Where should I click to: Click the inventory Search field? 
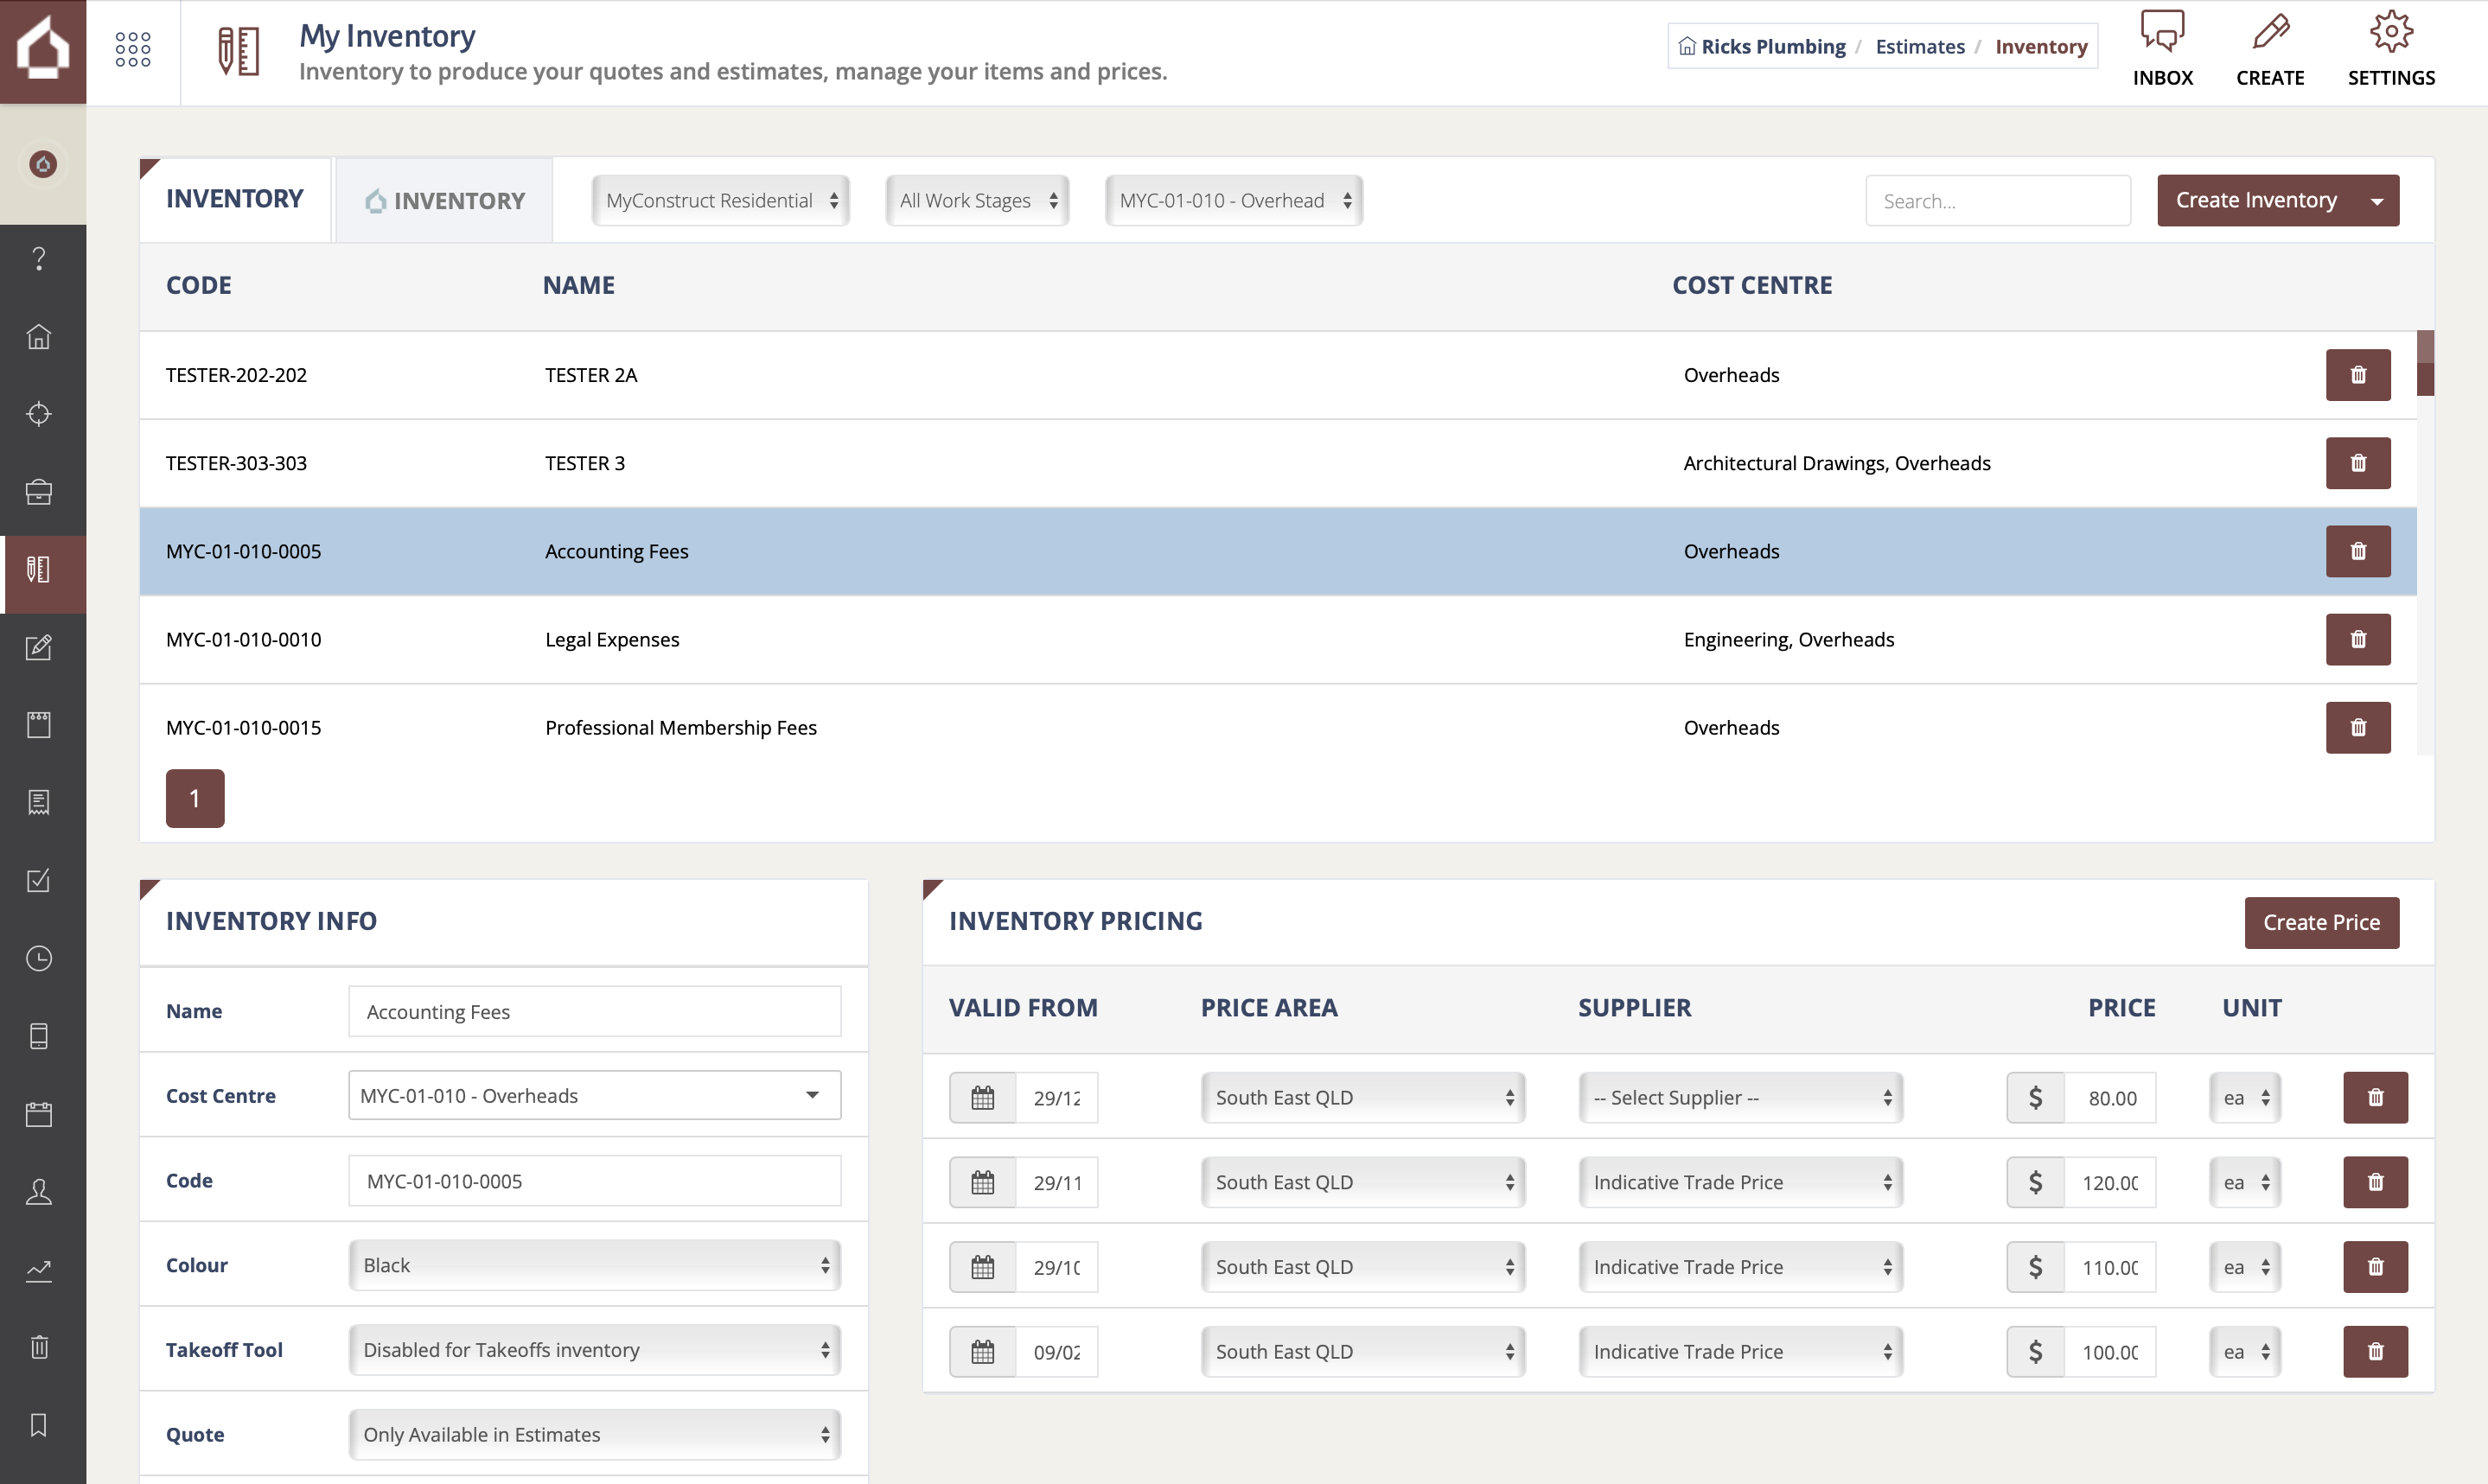pyautogui.click(x=1998, y=201)
